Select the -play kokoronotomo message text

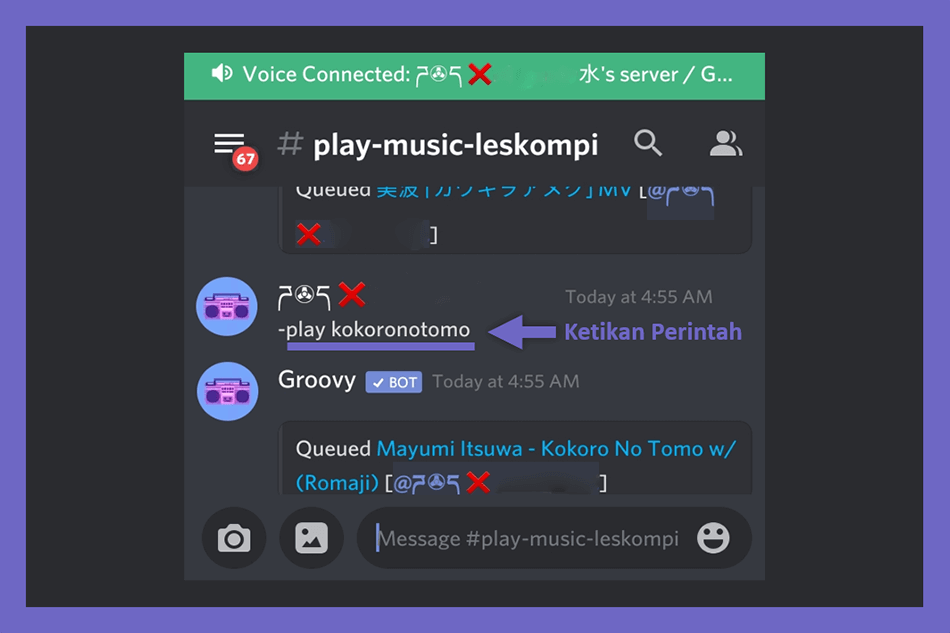coord(374,330)
